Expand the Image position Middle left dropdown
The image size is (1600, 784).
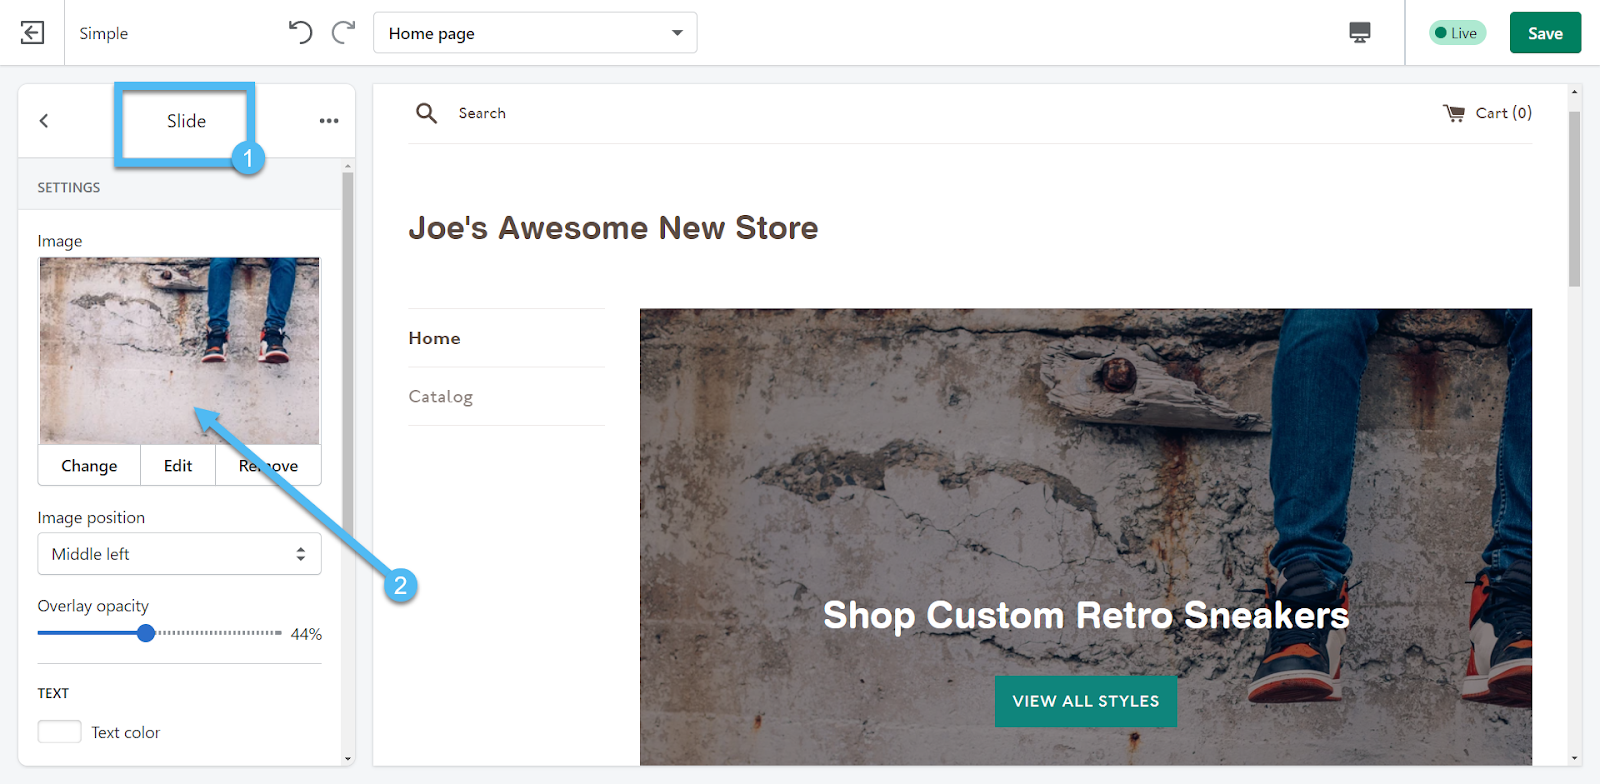point(179,554)
